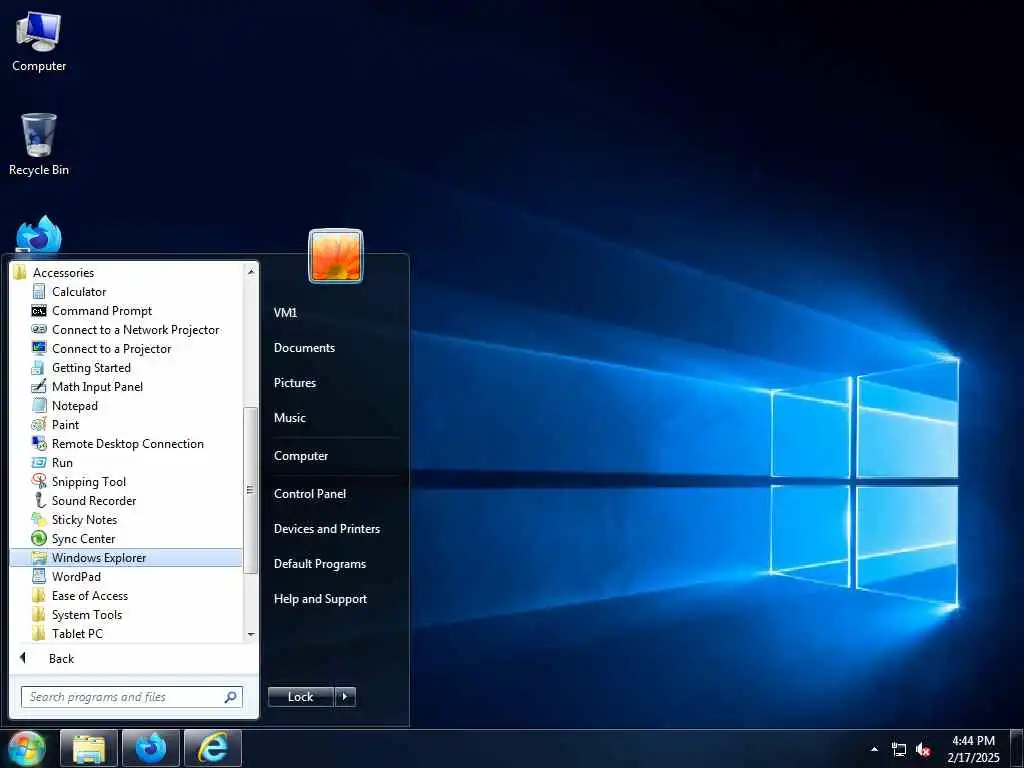
Task: Open shutdown options arrow next to Lock
Action: [345, 697]
